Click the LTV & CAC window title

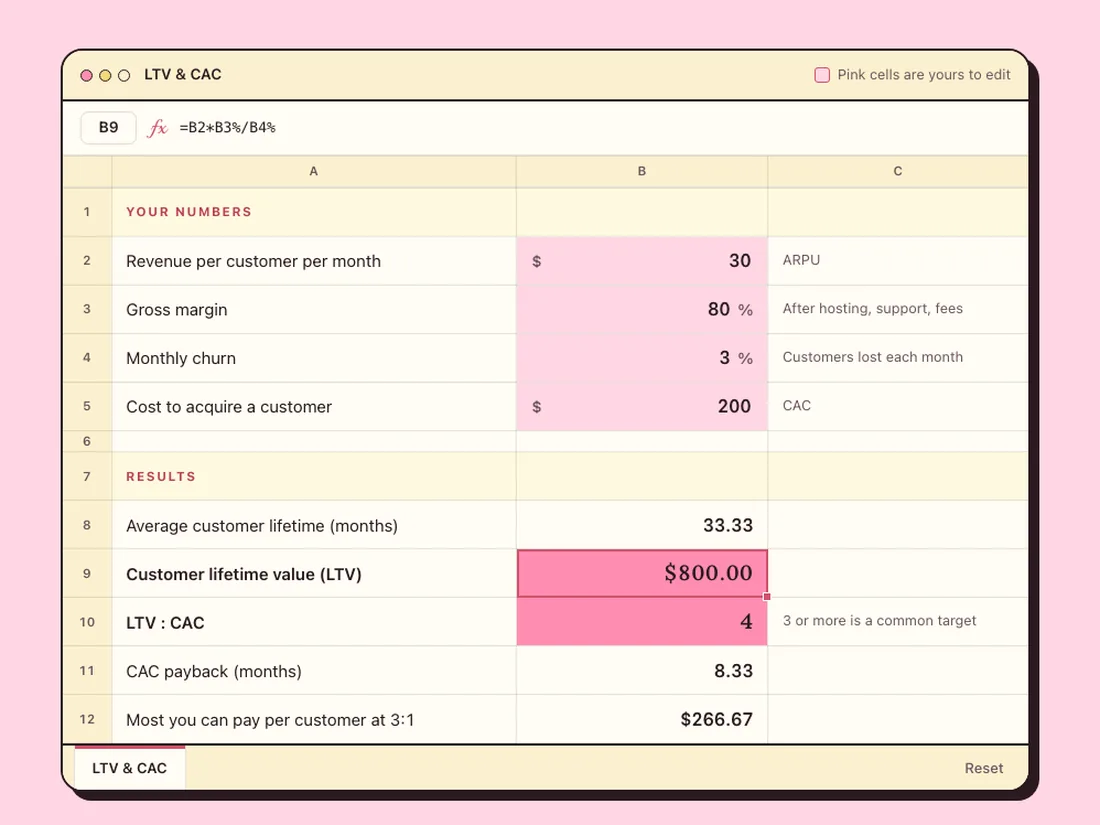[x=182, y=74]
